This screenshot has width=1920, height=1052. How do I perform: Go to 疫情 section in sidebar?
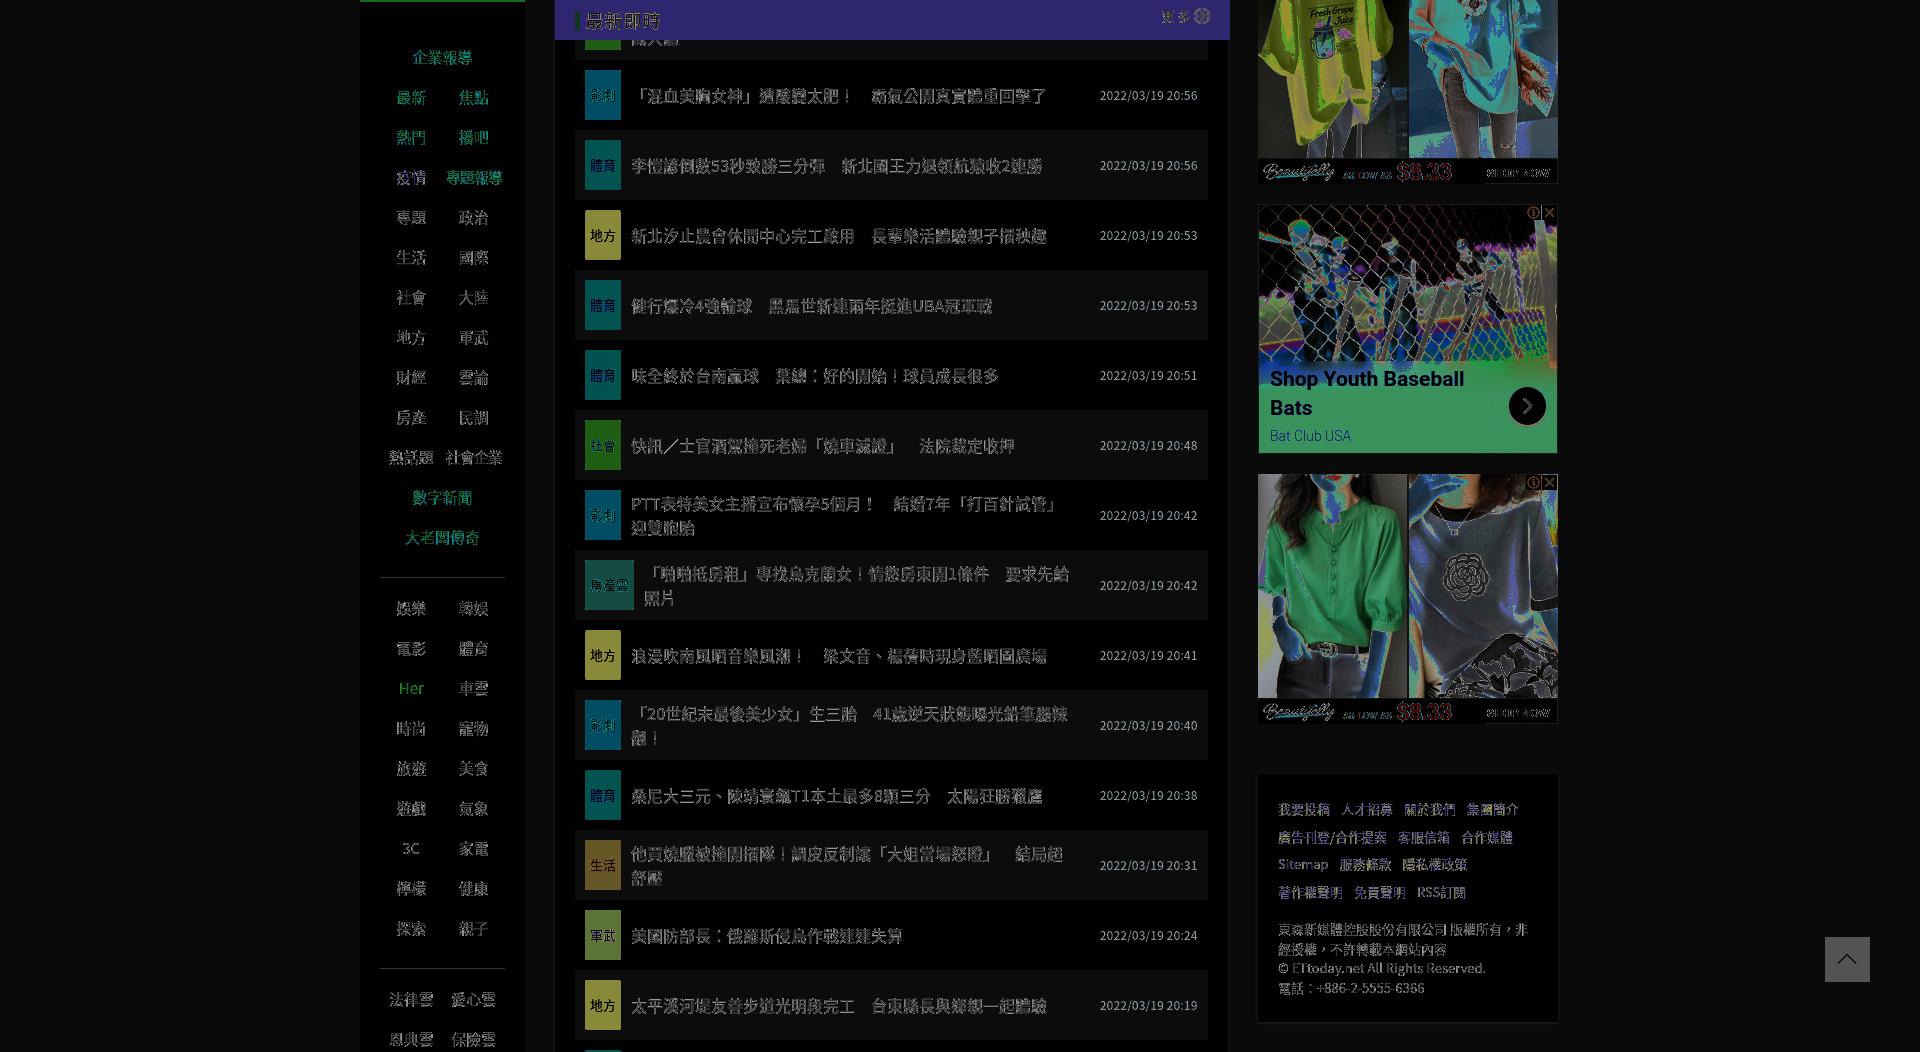tap(411, 177)
